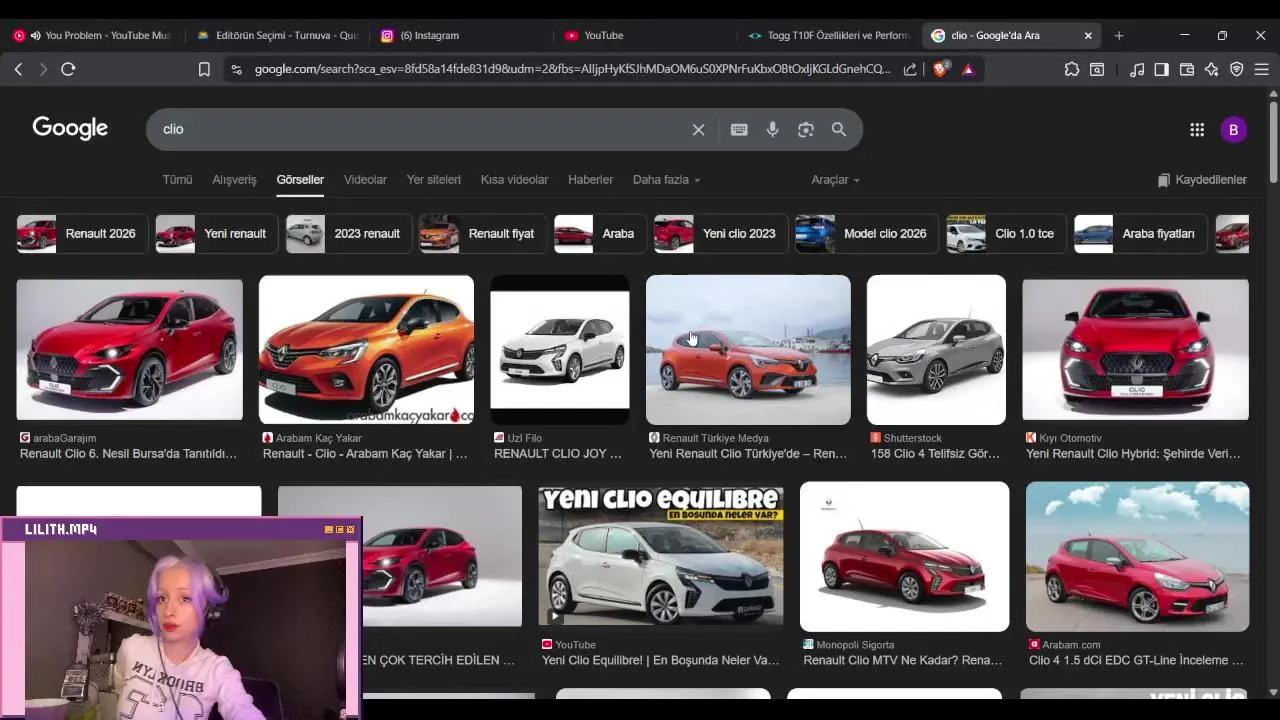This screenshot has height=720, width=1280.
Task: Switch to Editörün Seçimi Turnuva tab
Action: (x=277, y=35)
